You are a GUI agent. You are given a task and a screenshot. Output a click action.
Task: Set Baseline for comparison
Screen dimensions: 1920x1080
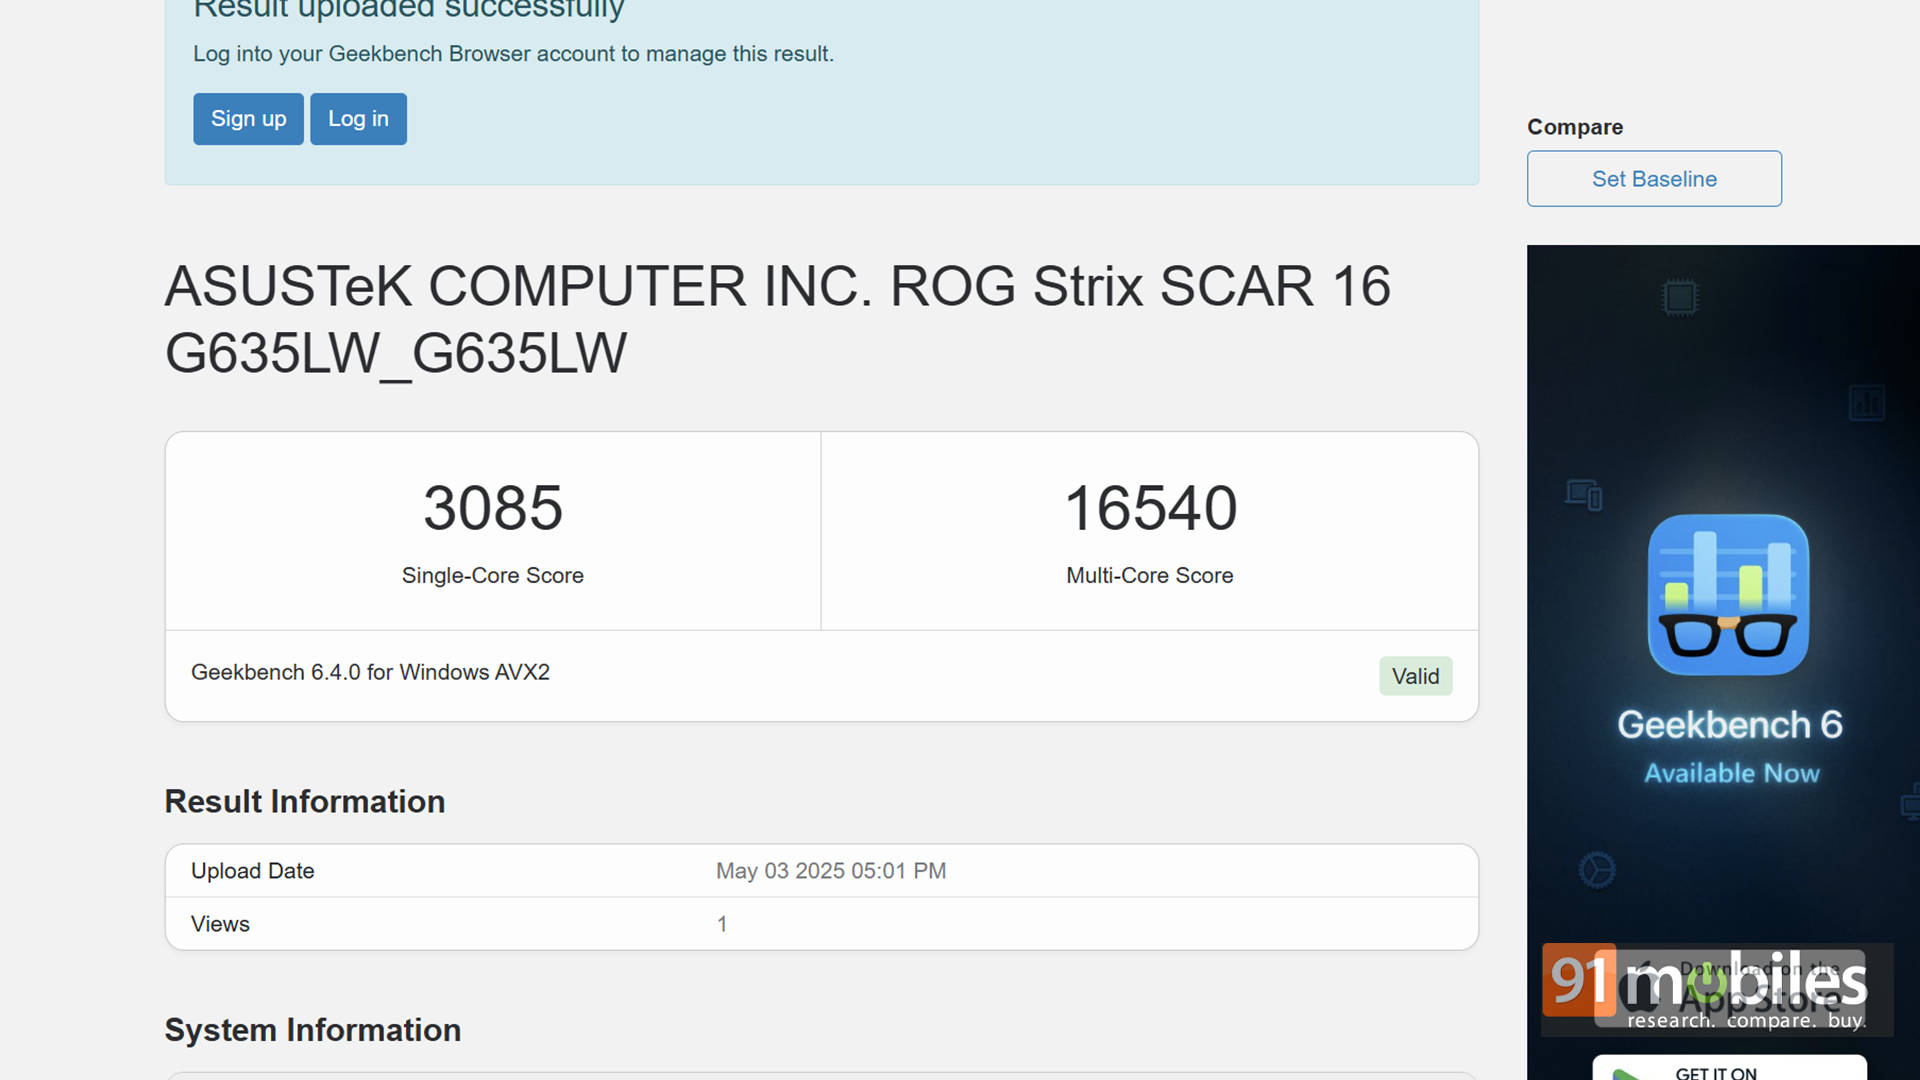[1654, 179]
